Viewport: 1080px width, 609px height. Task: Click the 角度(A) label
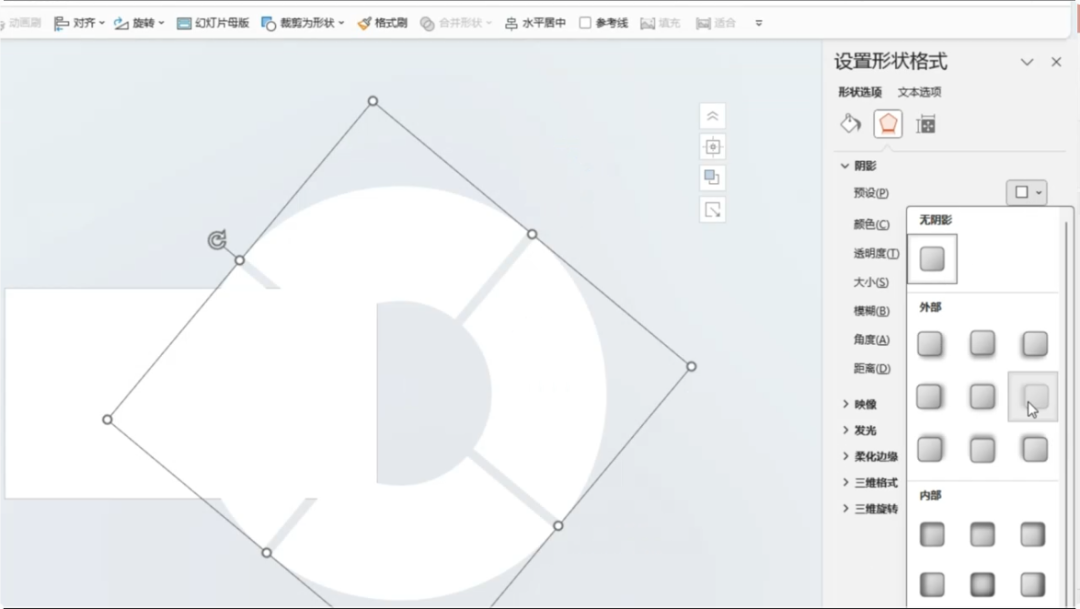coord(871,340)
